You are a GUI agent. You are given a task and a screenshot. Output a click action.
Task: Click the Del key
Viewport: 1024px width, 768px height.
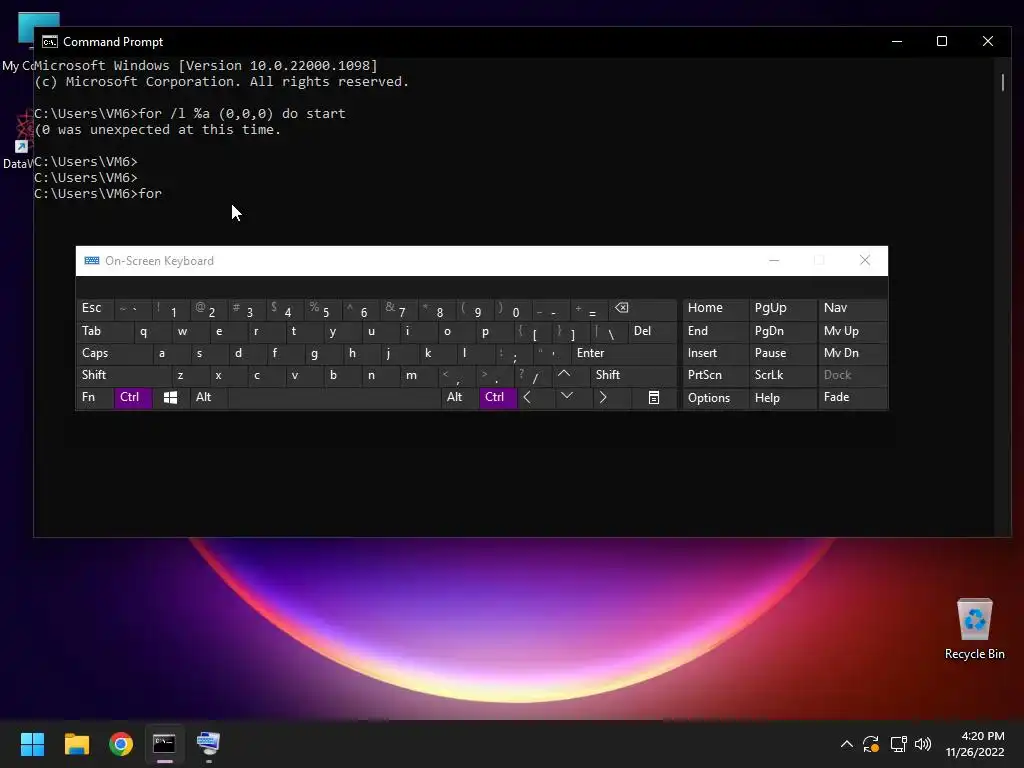(652, 331)
